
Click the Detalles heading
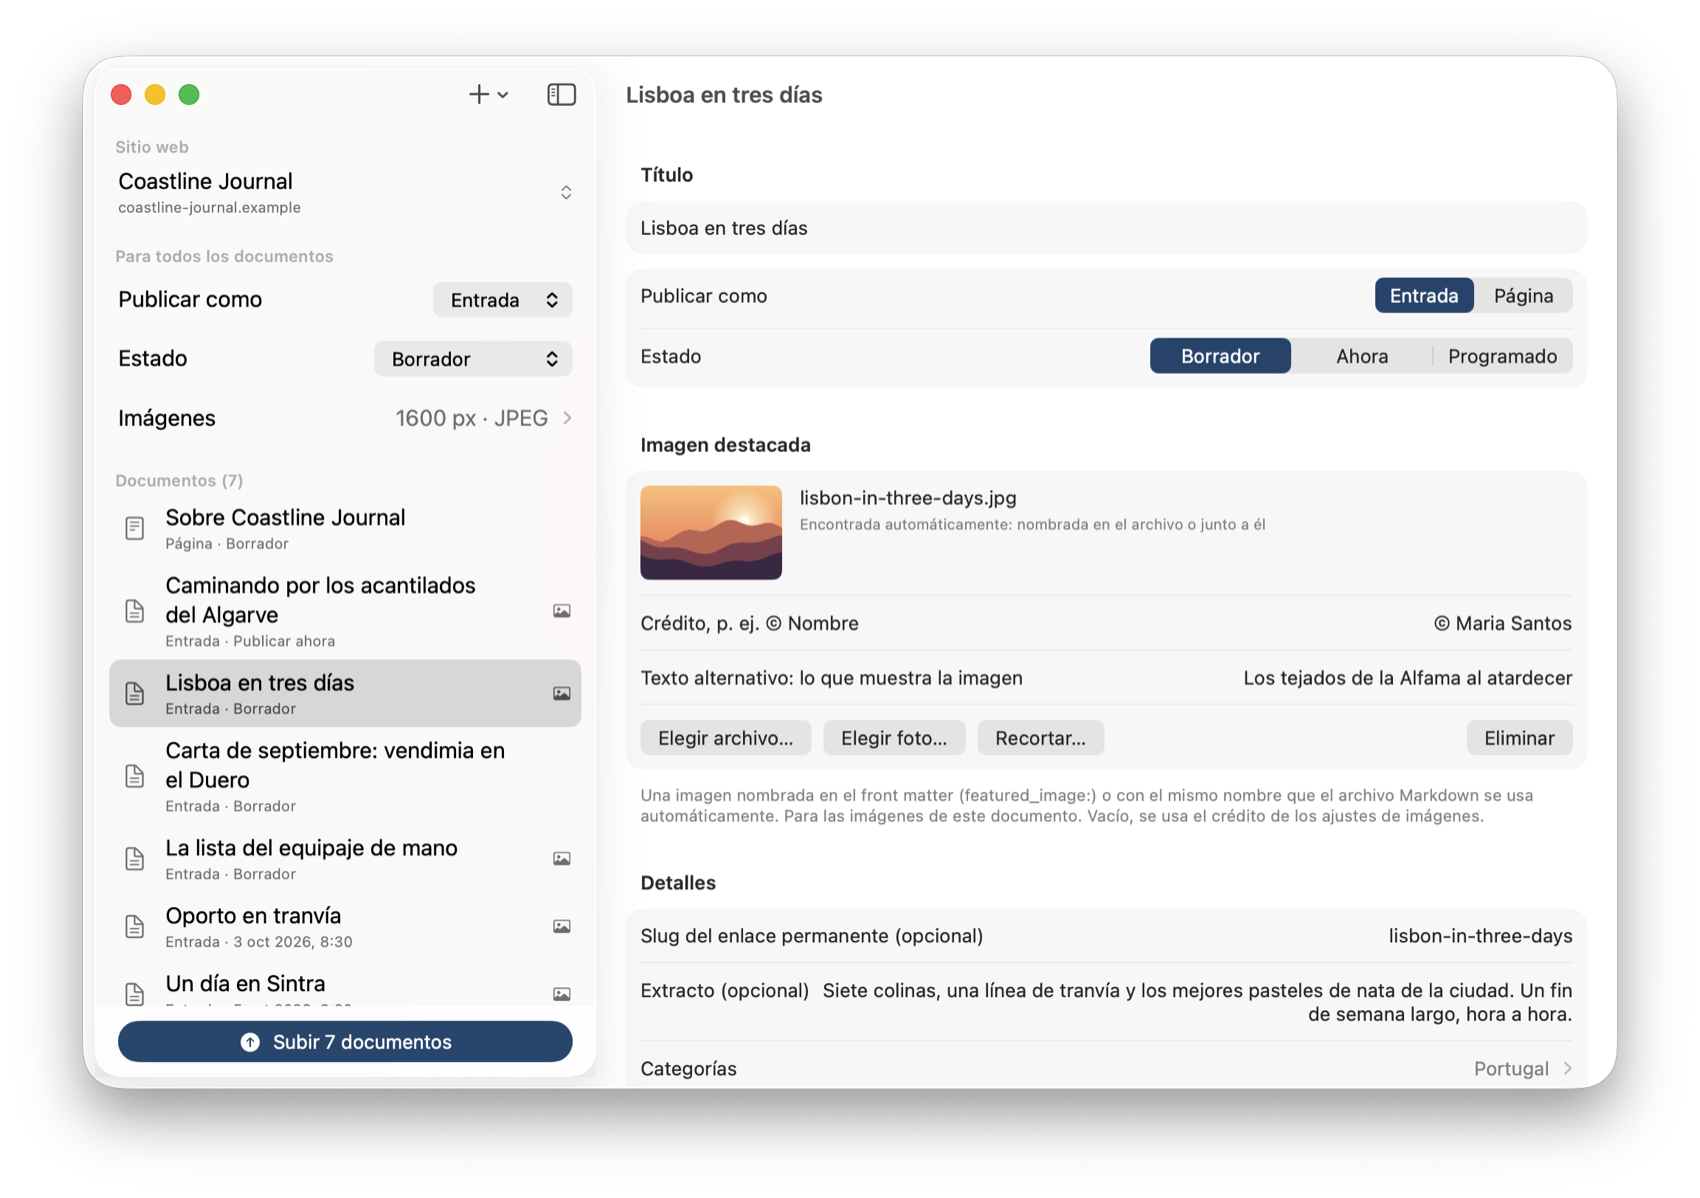[678, 883]
